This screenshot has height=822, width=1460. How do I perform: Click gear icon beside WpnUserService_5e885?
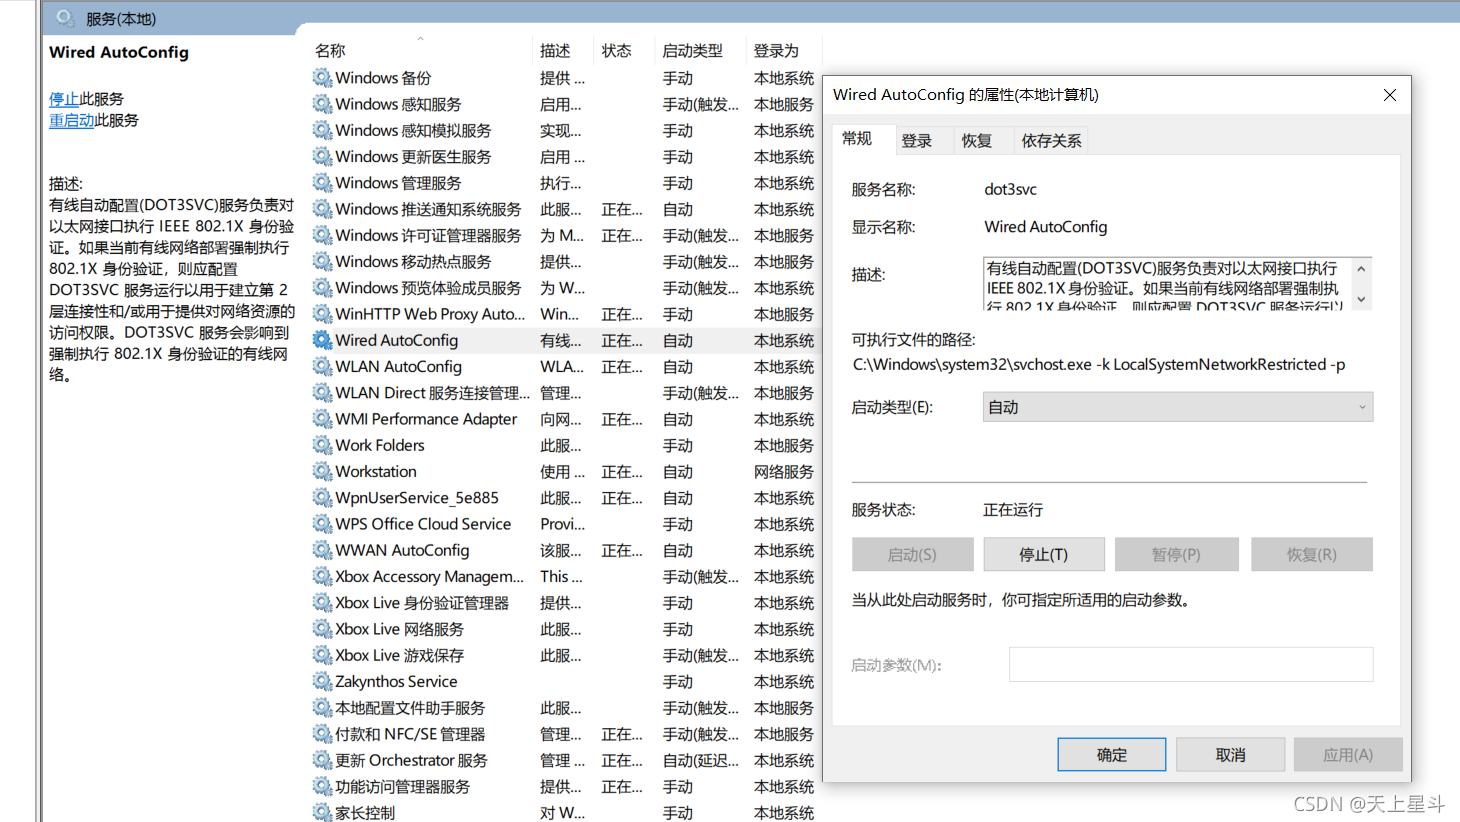click(x=322, y=498)
